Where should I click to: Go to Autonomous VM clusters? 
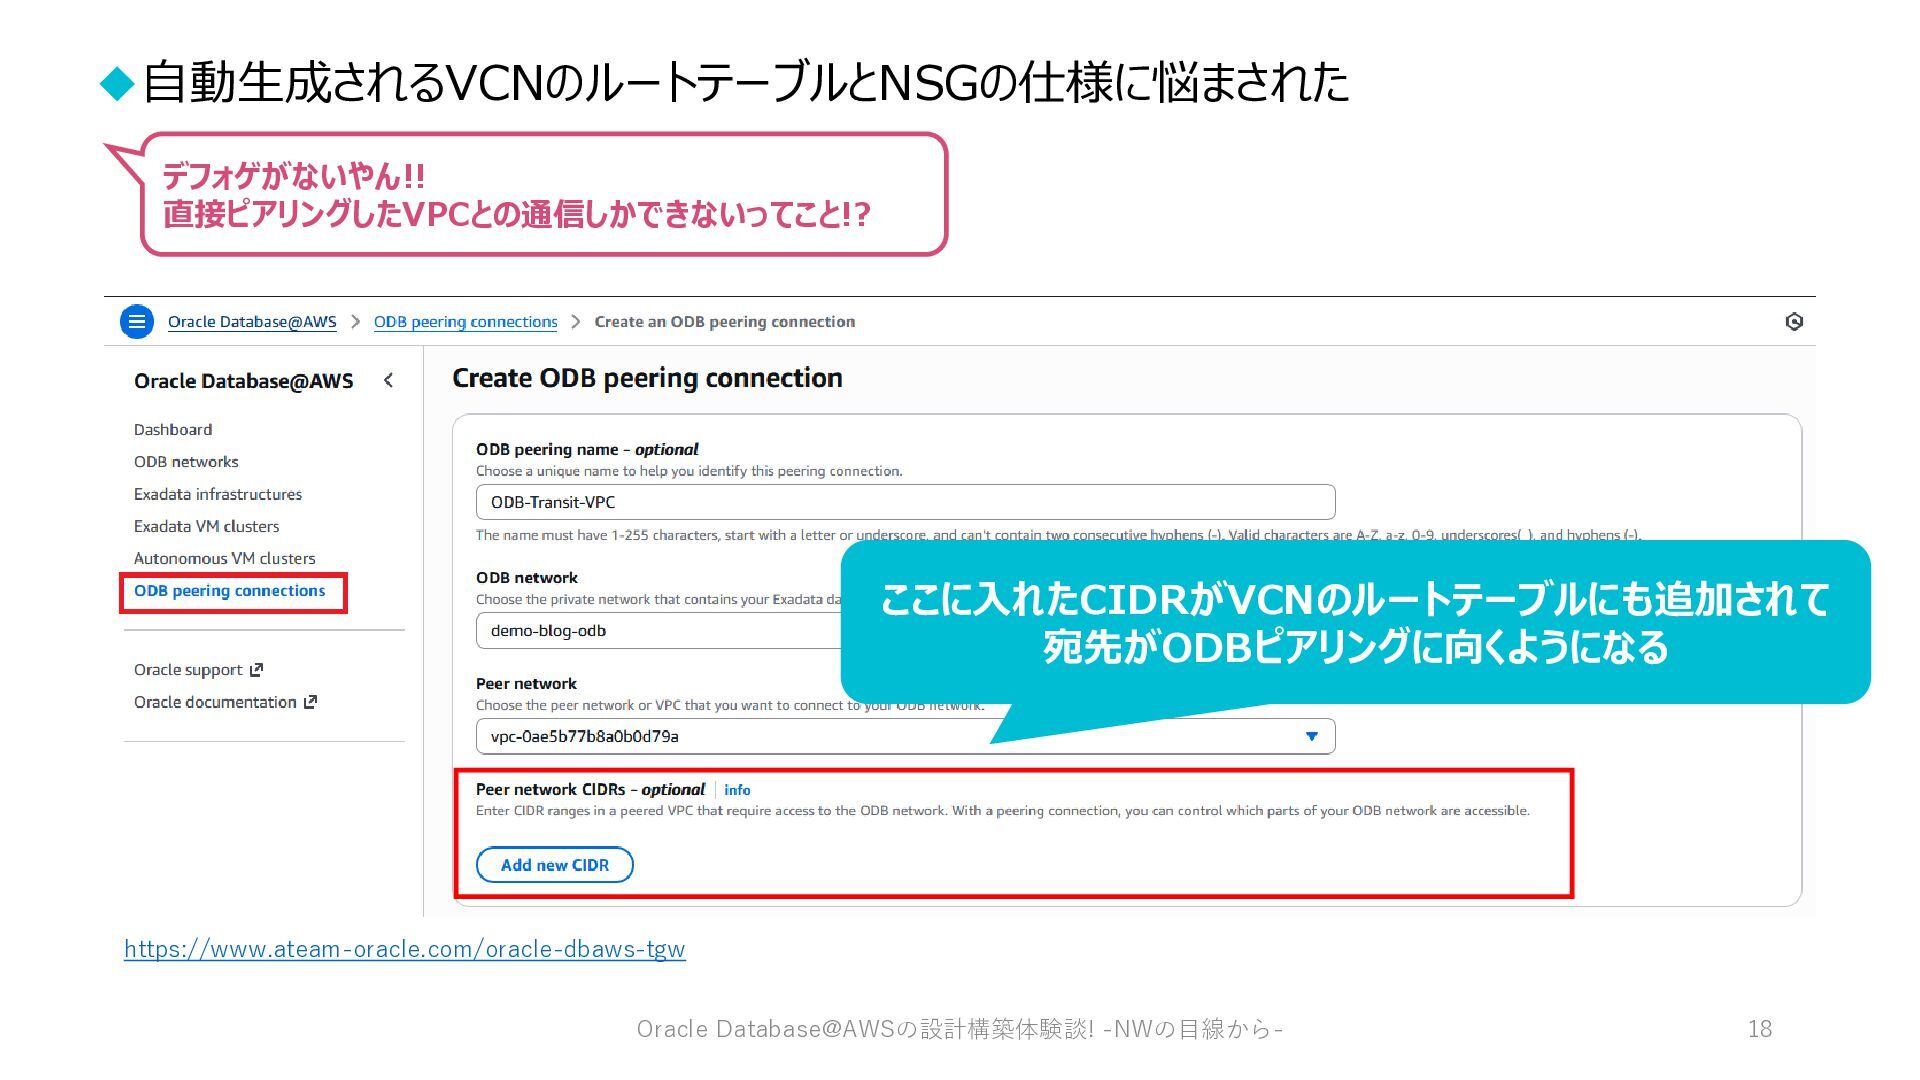(x=225, y=558)
